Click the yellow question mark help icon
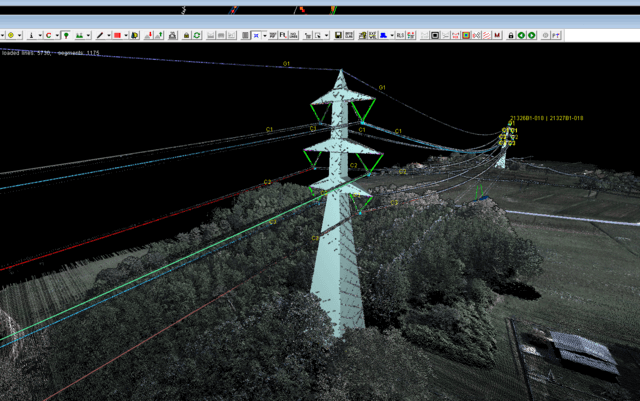 362,36
